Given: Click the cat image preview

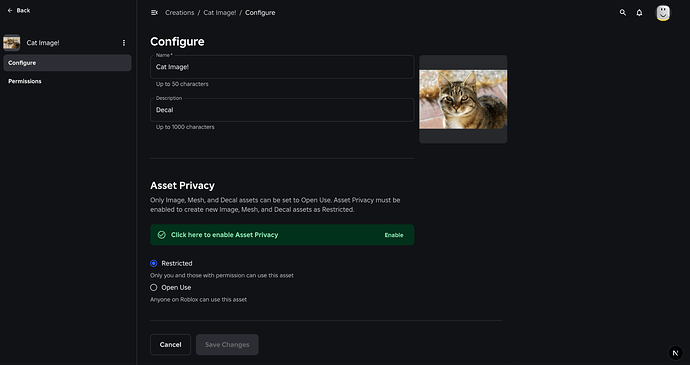Looking at the screenshot, I should (x=463, y=100).
